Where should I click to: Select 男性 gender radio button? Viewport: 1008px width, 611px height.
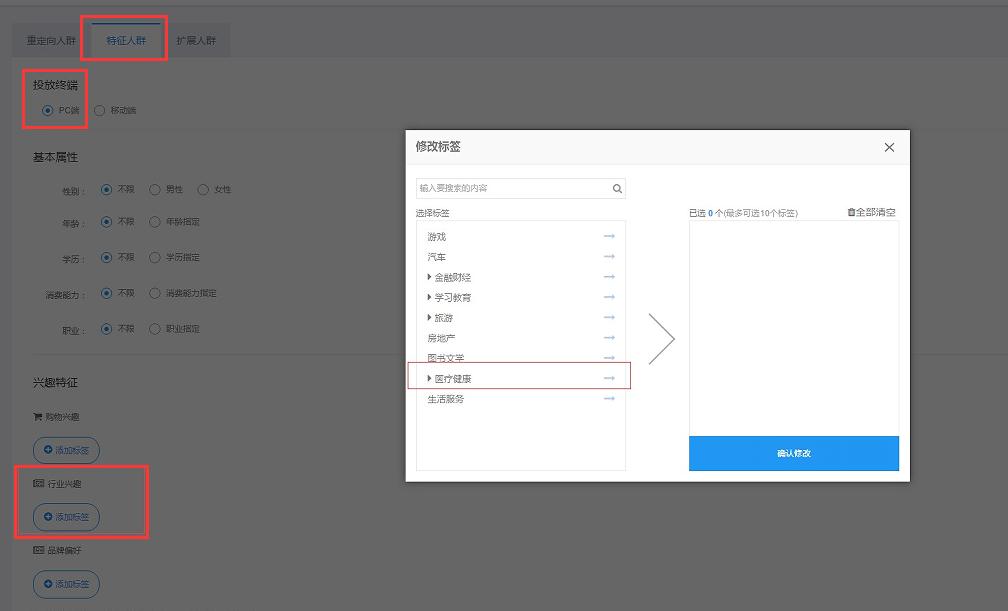click(x=155, y=189)
